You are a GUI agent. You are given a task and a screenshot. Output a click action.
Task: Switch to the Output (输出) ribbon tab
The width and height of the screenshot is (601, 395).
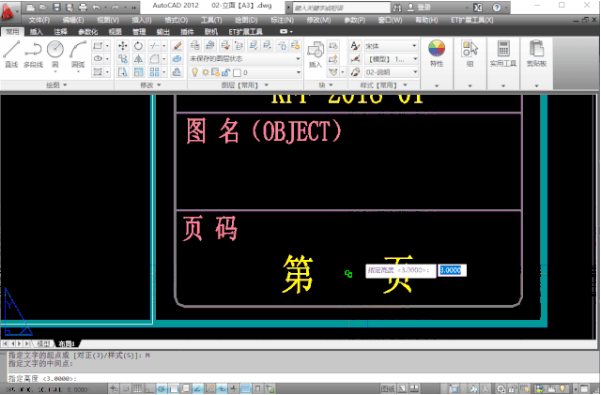[163, 32]
